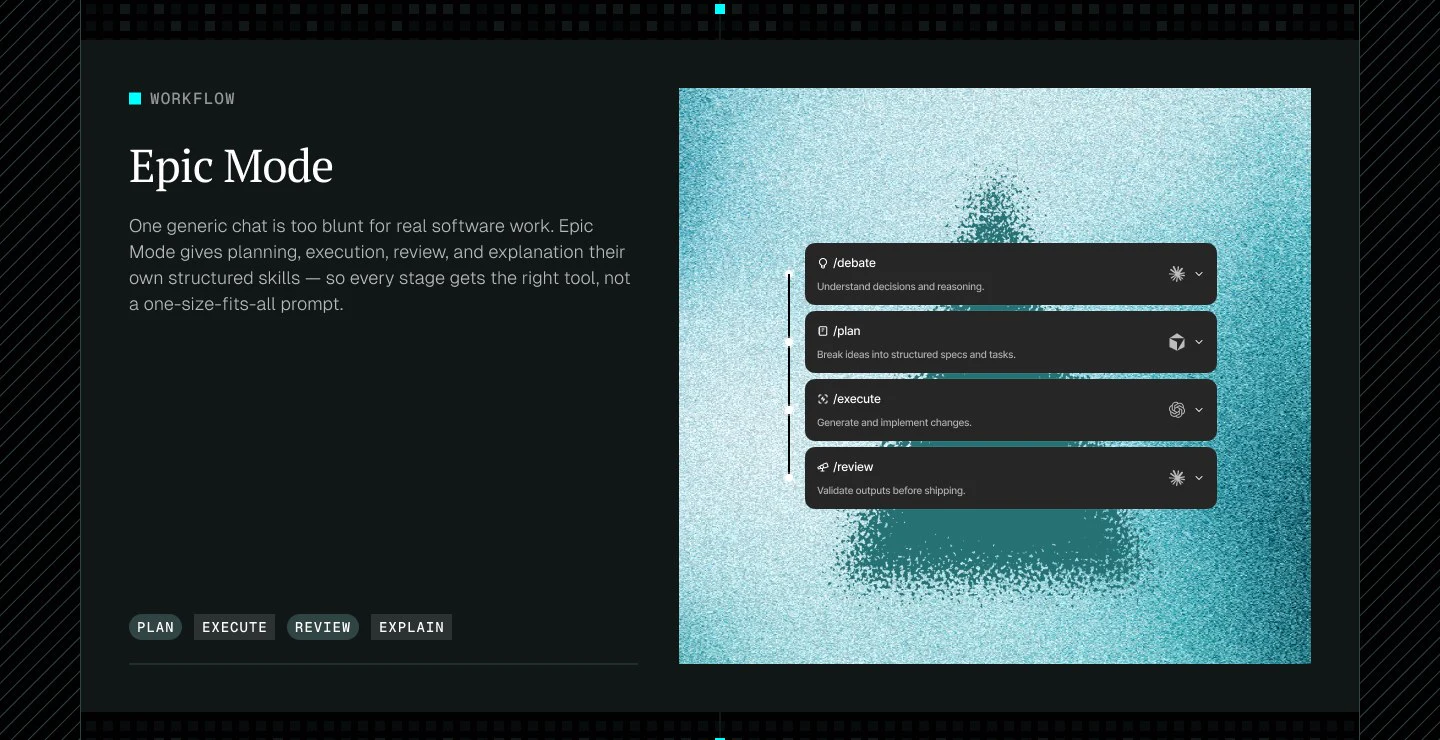The image size is (1440, 740).
Task: Click the timeline dot beside /review card
Action: pos(789,478)
